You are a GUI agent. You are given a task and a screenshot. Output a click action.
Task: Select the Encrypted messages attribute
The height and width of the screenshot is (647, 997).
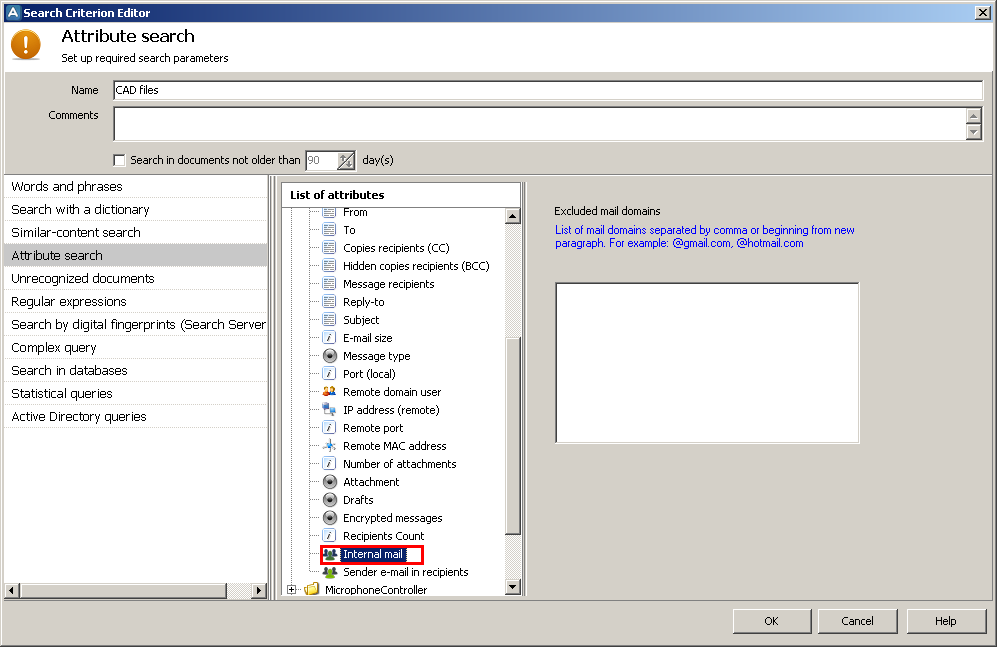click(392, 518)
